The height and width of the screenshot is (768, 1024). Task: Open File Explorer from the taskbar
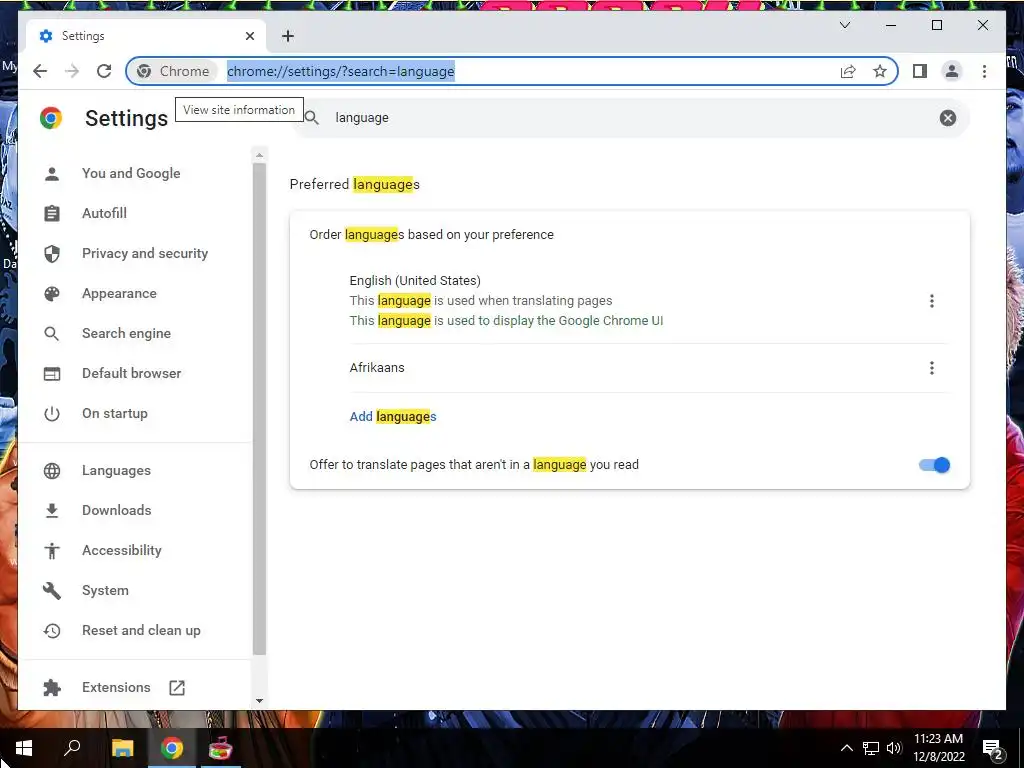(122, 748)
